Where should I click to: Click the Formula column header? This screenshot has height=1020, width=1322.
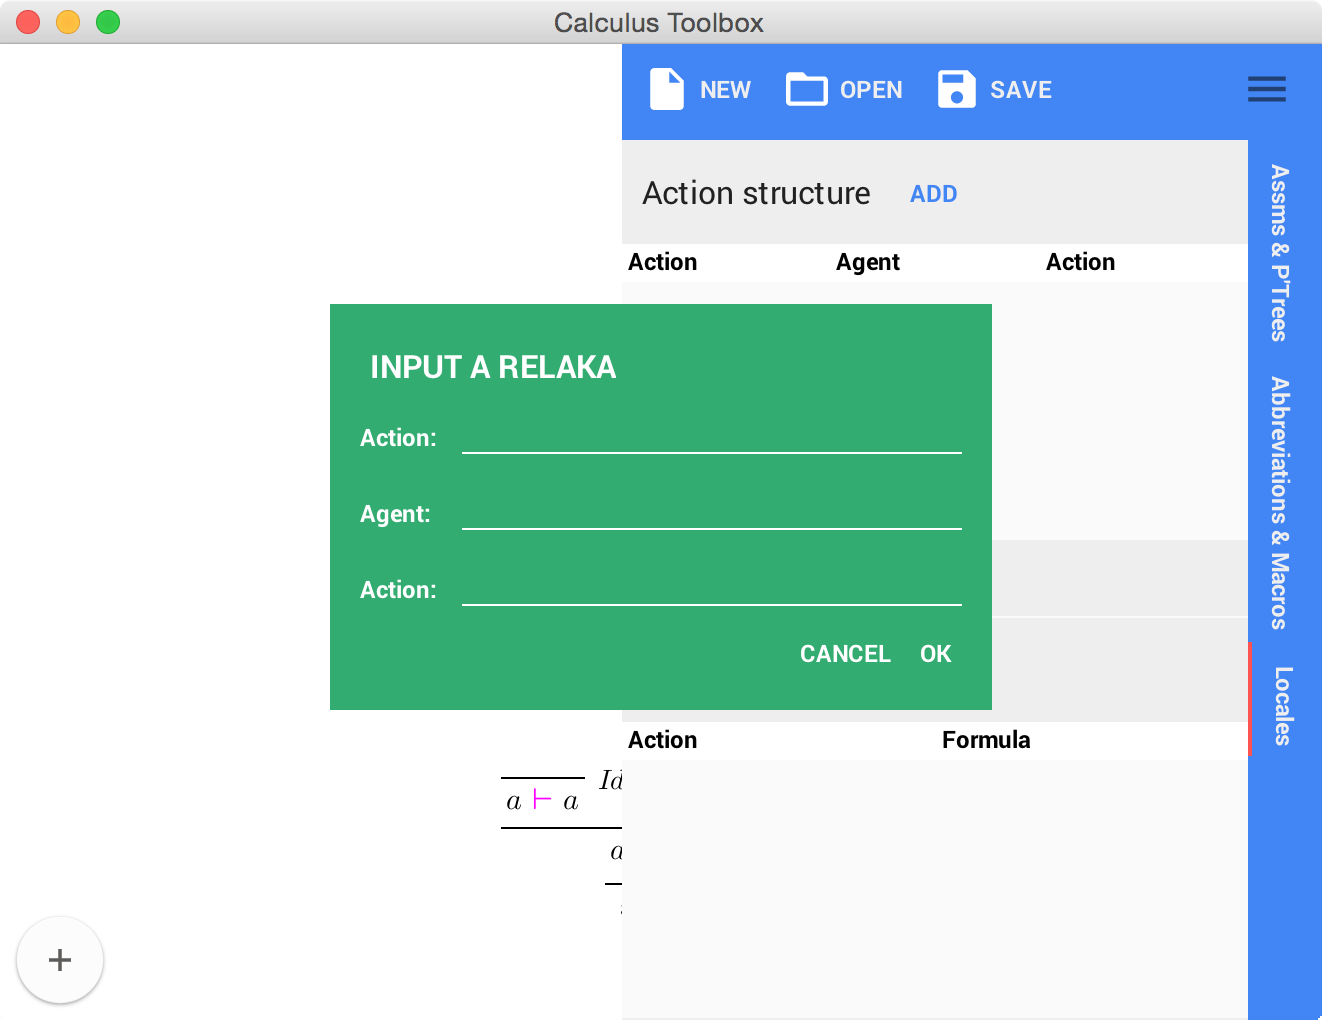click(986, 740)
